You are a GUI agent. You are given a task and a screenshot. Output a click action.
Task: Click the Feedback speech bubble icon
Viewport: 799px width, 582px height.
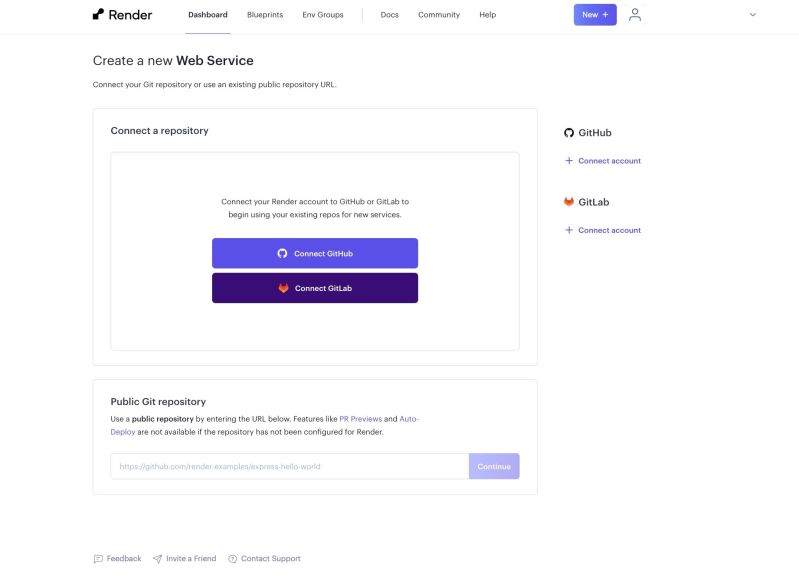tap(98, 559)
